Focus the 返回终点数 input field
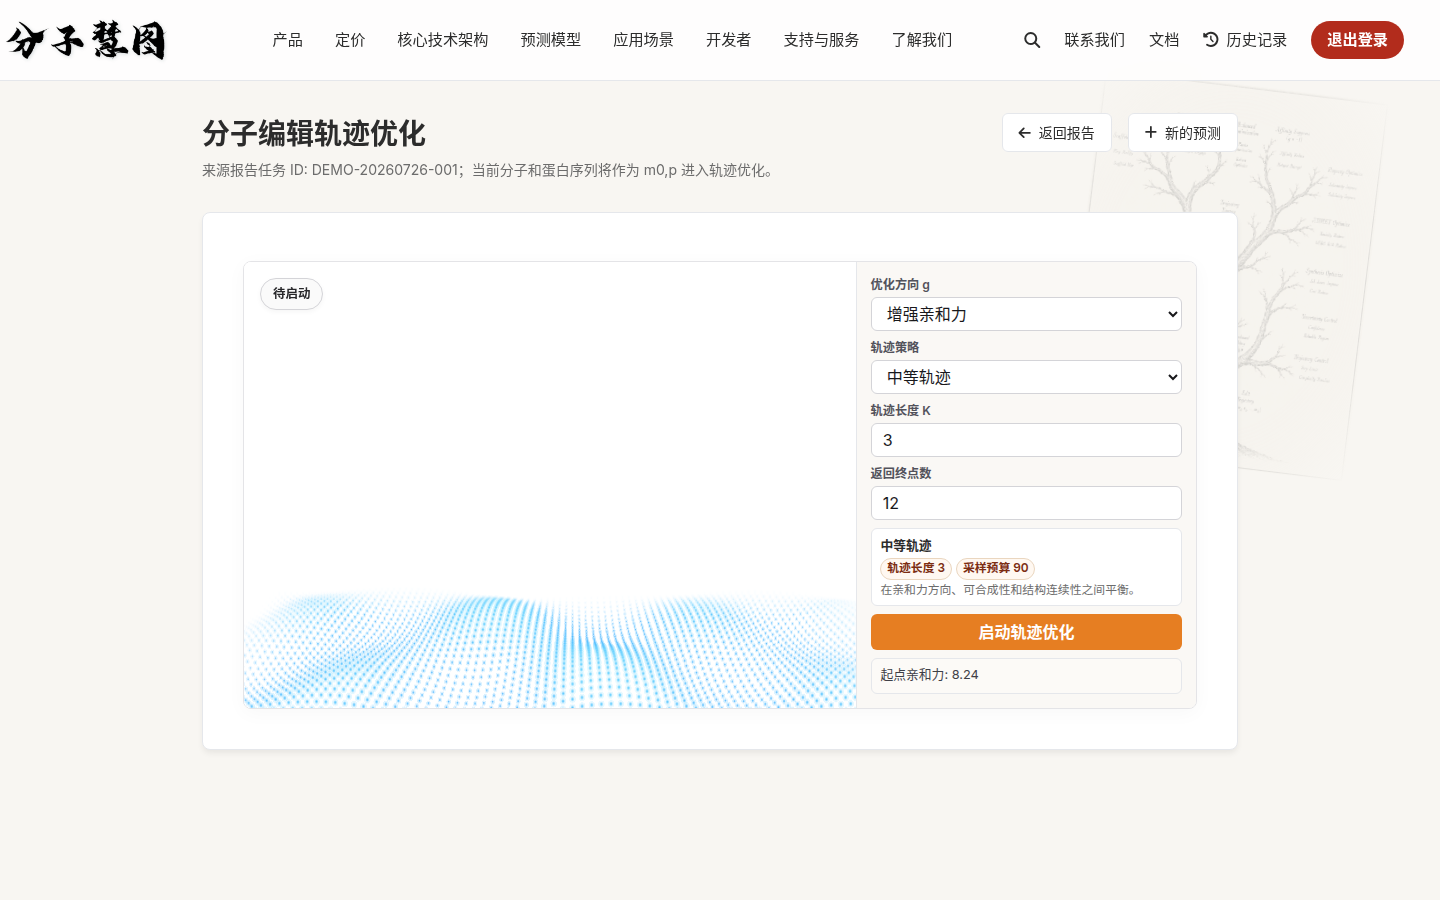This screenshot has height=900, width=1440. coord(1026,503)
